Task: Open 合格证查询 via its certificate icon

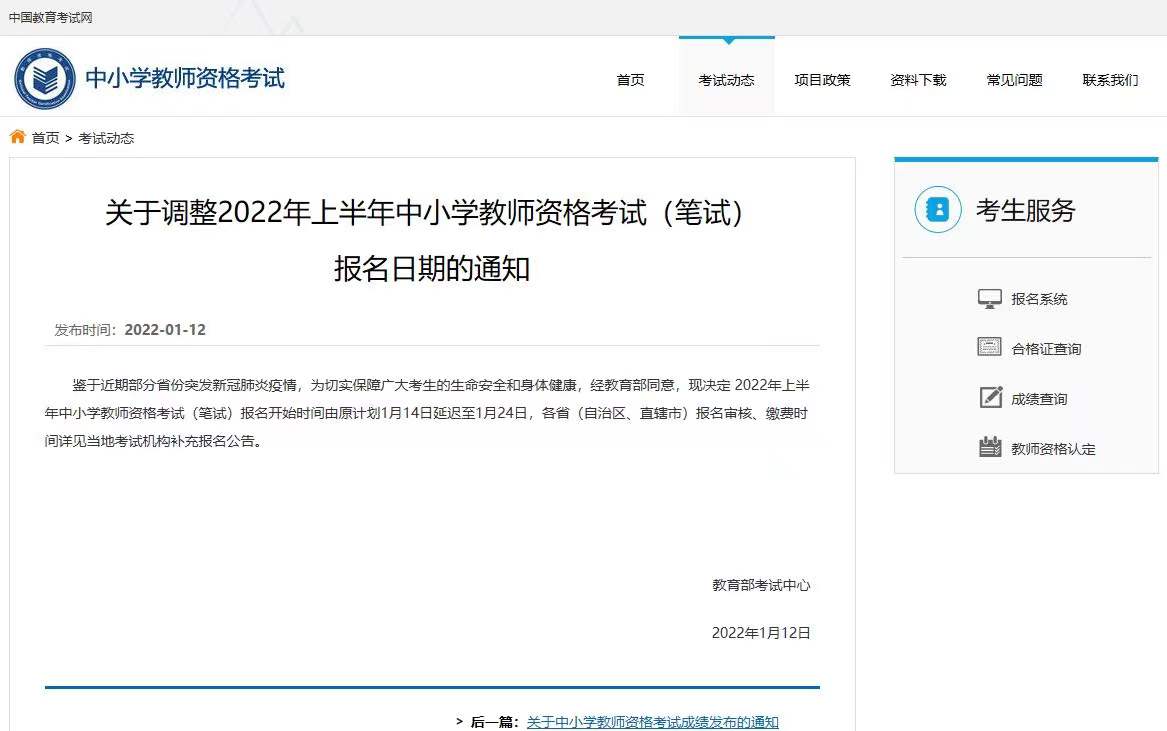Action: click(989, 347)
